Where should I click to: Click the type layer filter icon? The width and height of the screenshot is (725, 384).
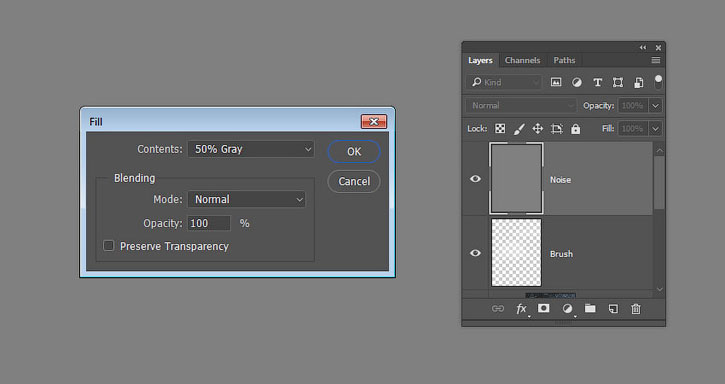click(597, 82)
